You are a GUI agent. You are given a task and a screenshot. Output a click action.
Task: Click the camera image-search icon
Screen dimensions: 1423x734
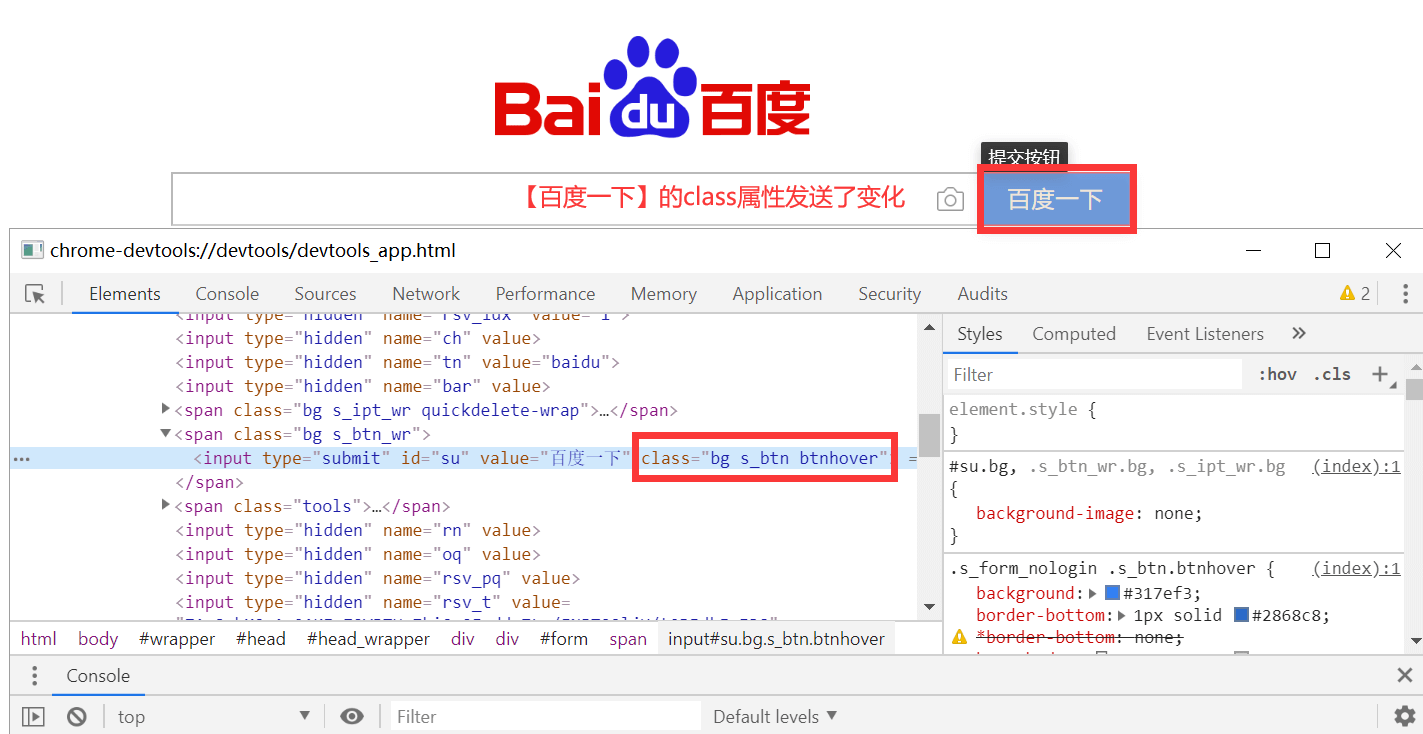click(x=950, y=199)
